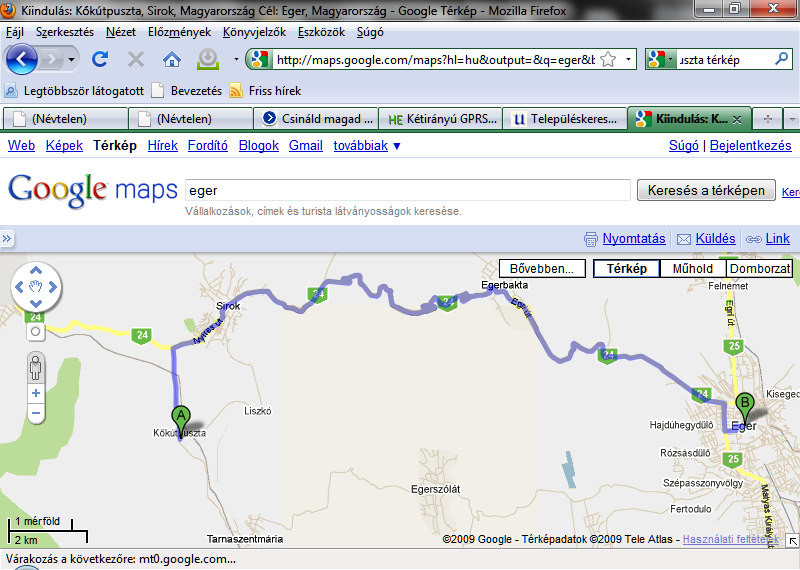The width and height of the screenshot is (800, 570).
Task: Open Blogok link
Action: pyautogui.click(x=259, y=145)
